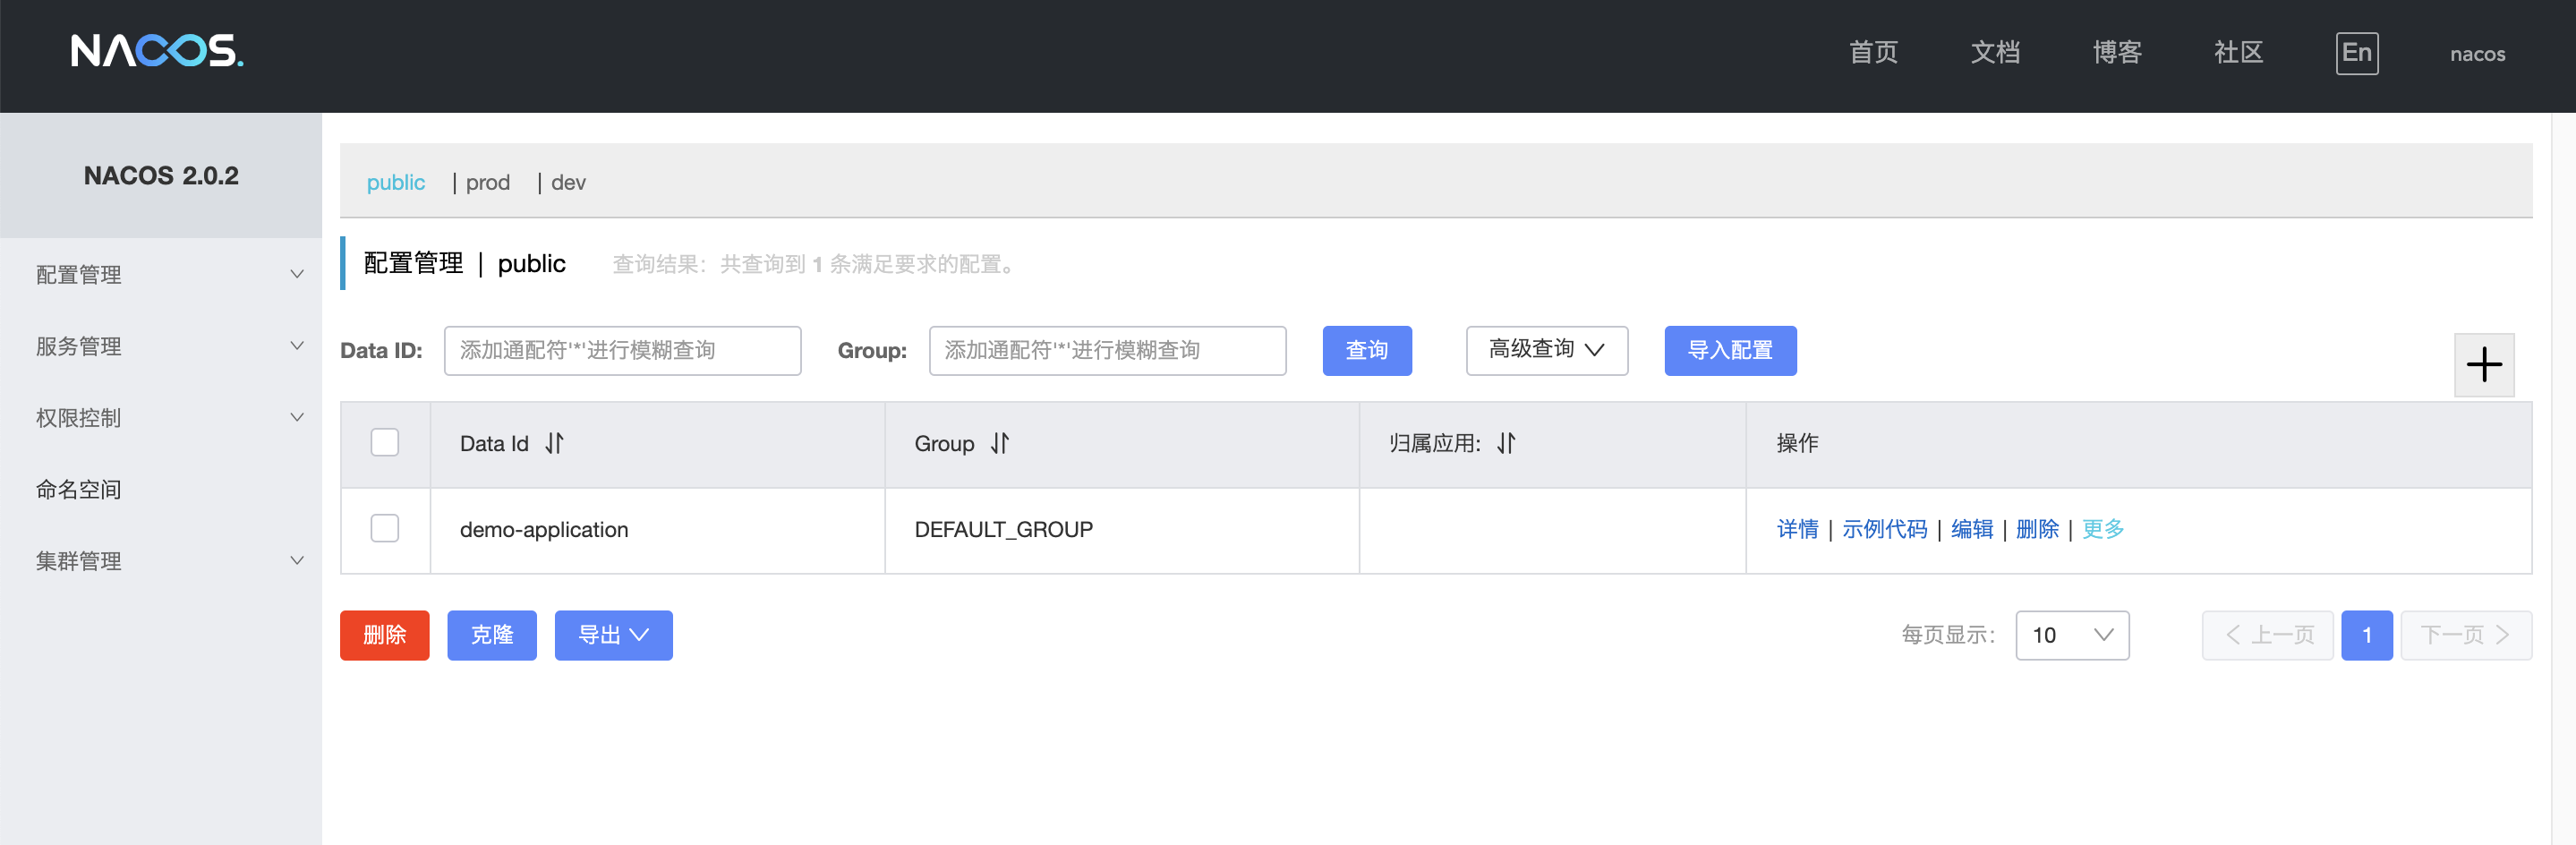The width and height of the screenshot is (2576, 845).
Task: Click 编辑 for demo-application
Action: coord(1971,529)
